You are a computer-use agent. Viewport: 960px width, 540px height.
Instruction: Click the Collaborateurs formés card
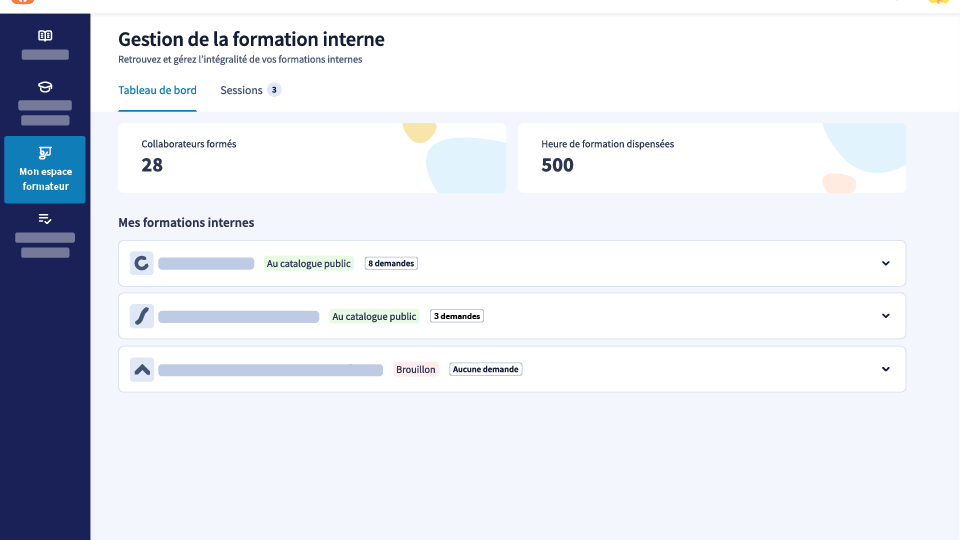click(x=312, y=158)
